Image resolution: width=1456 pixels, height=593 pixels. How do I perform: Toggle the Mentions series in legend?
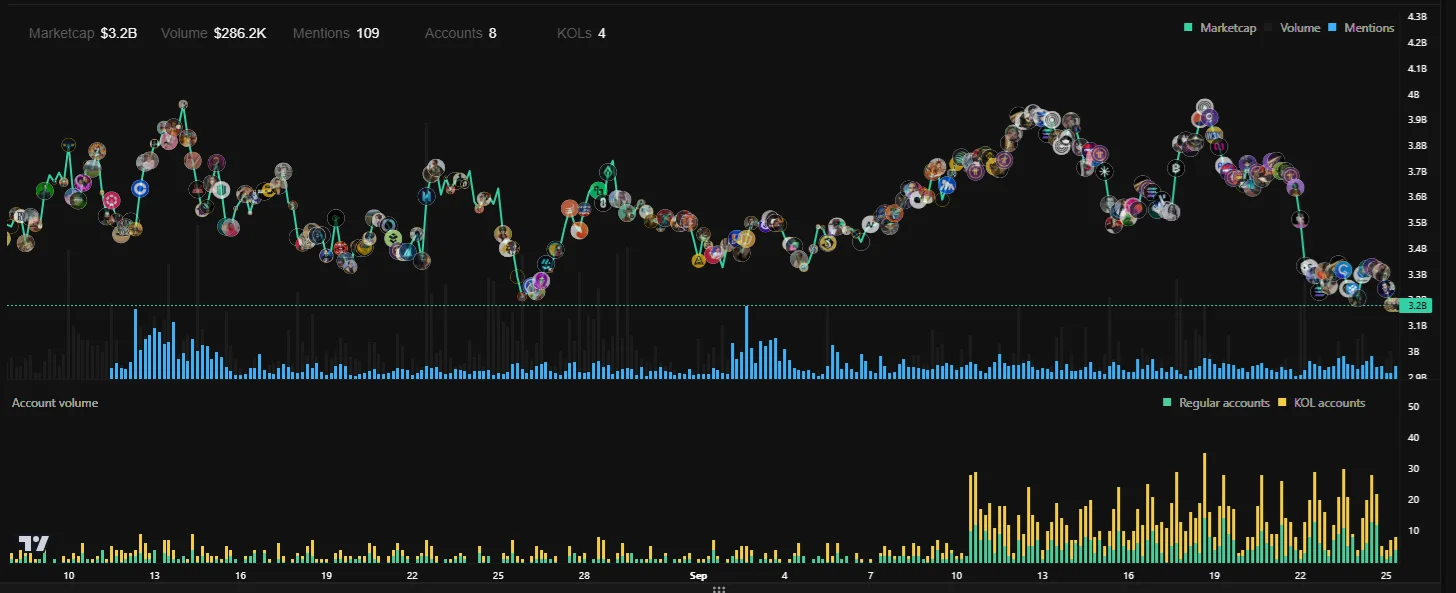[x=1362, y=28]
